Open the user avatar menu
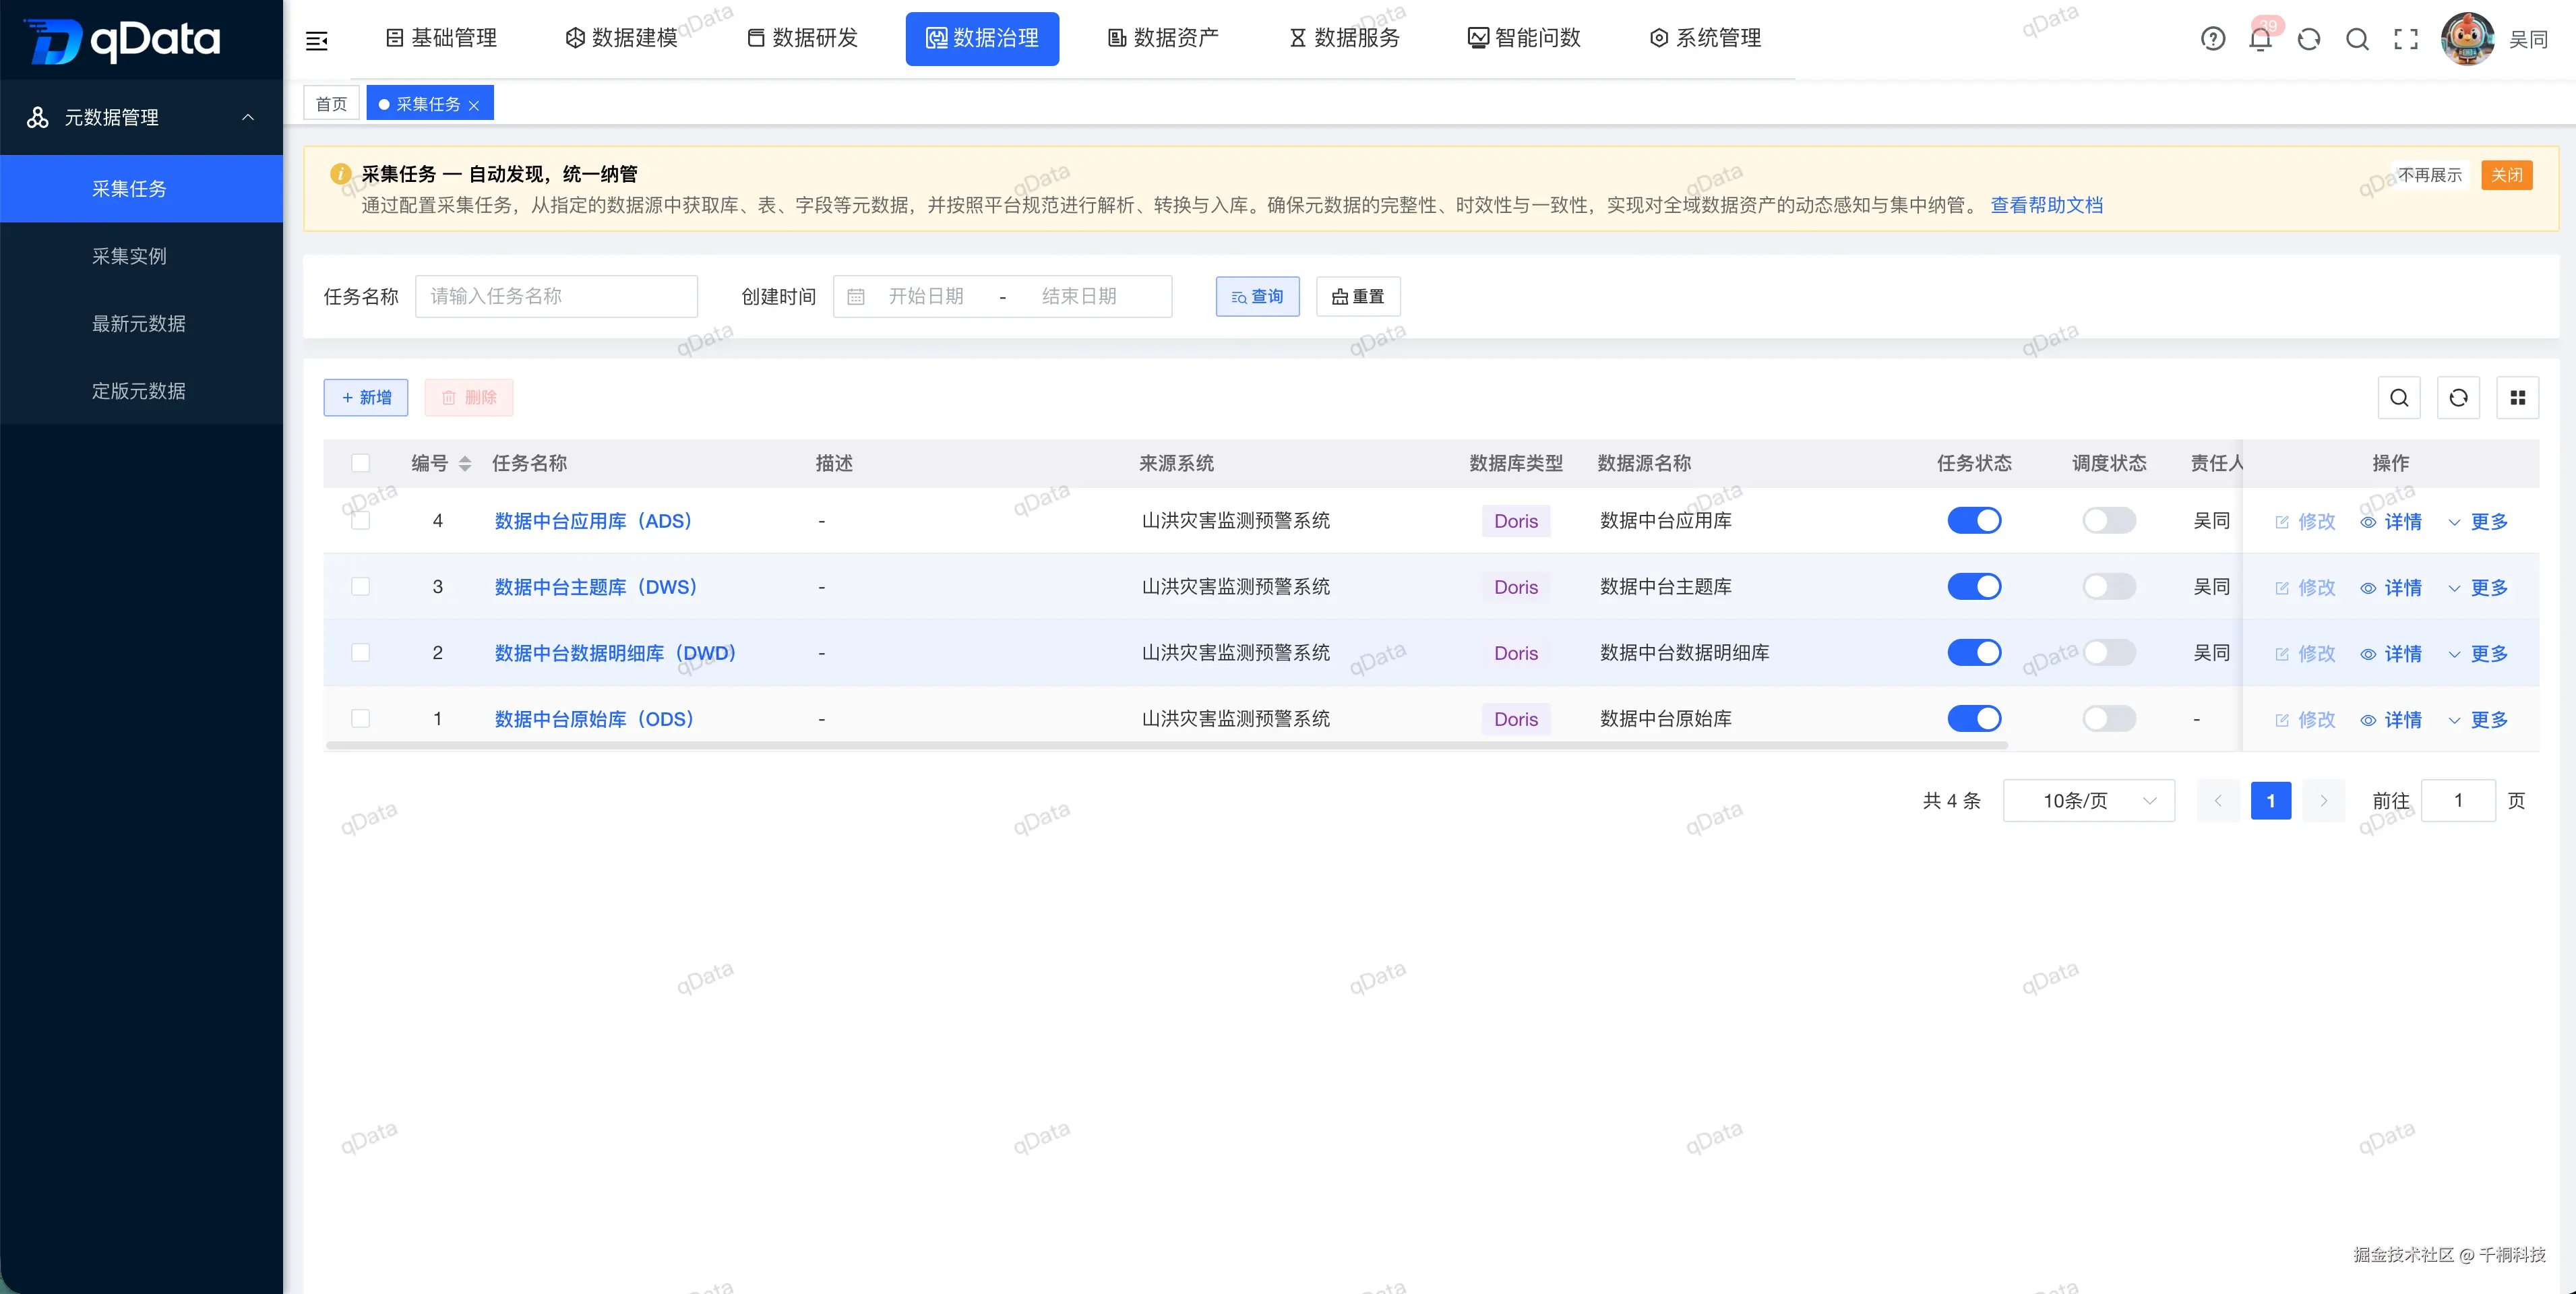 point(2467,39)
